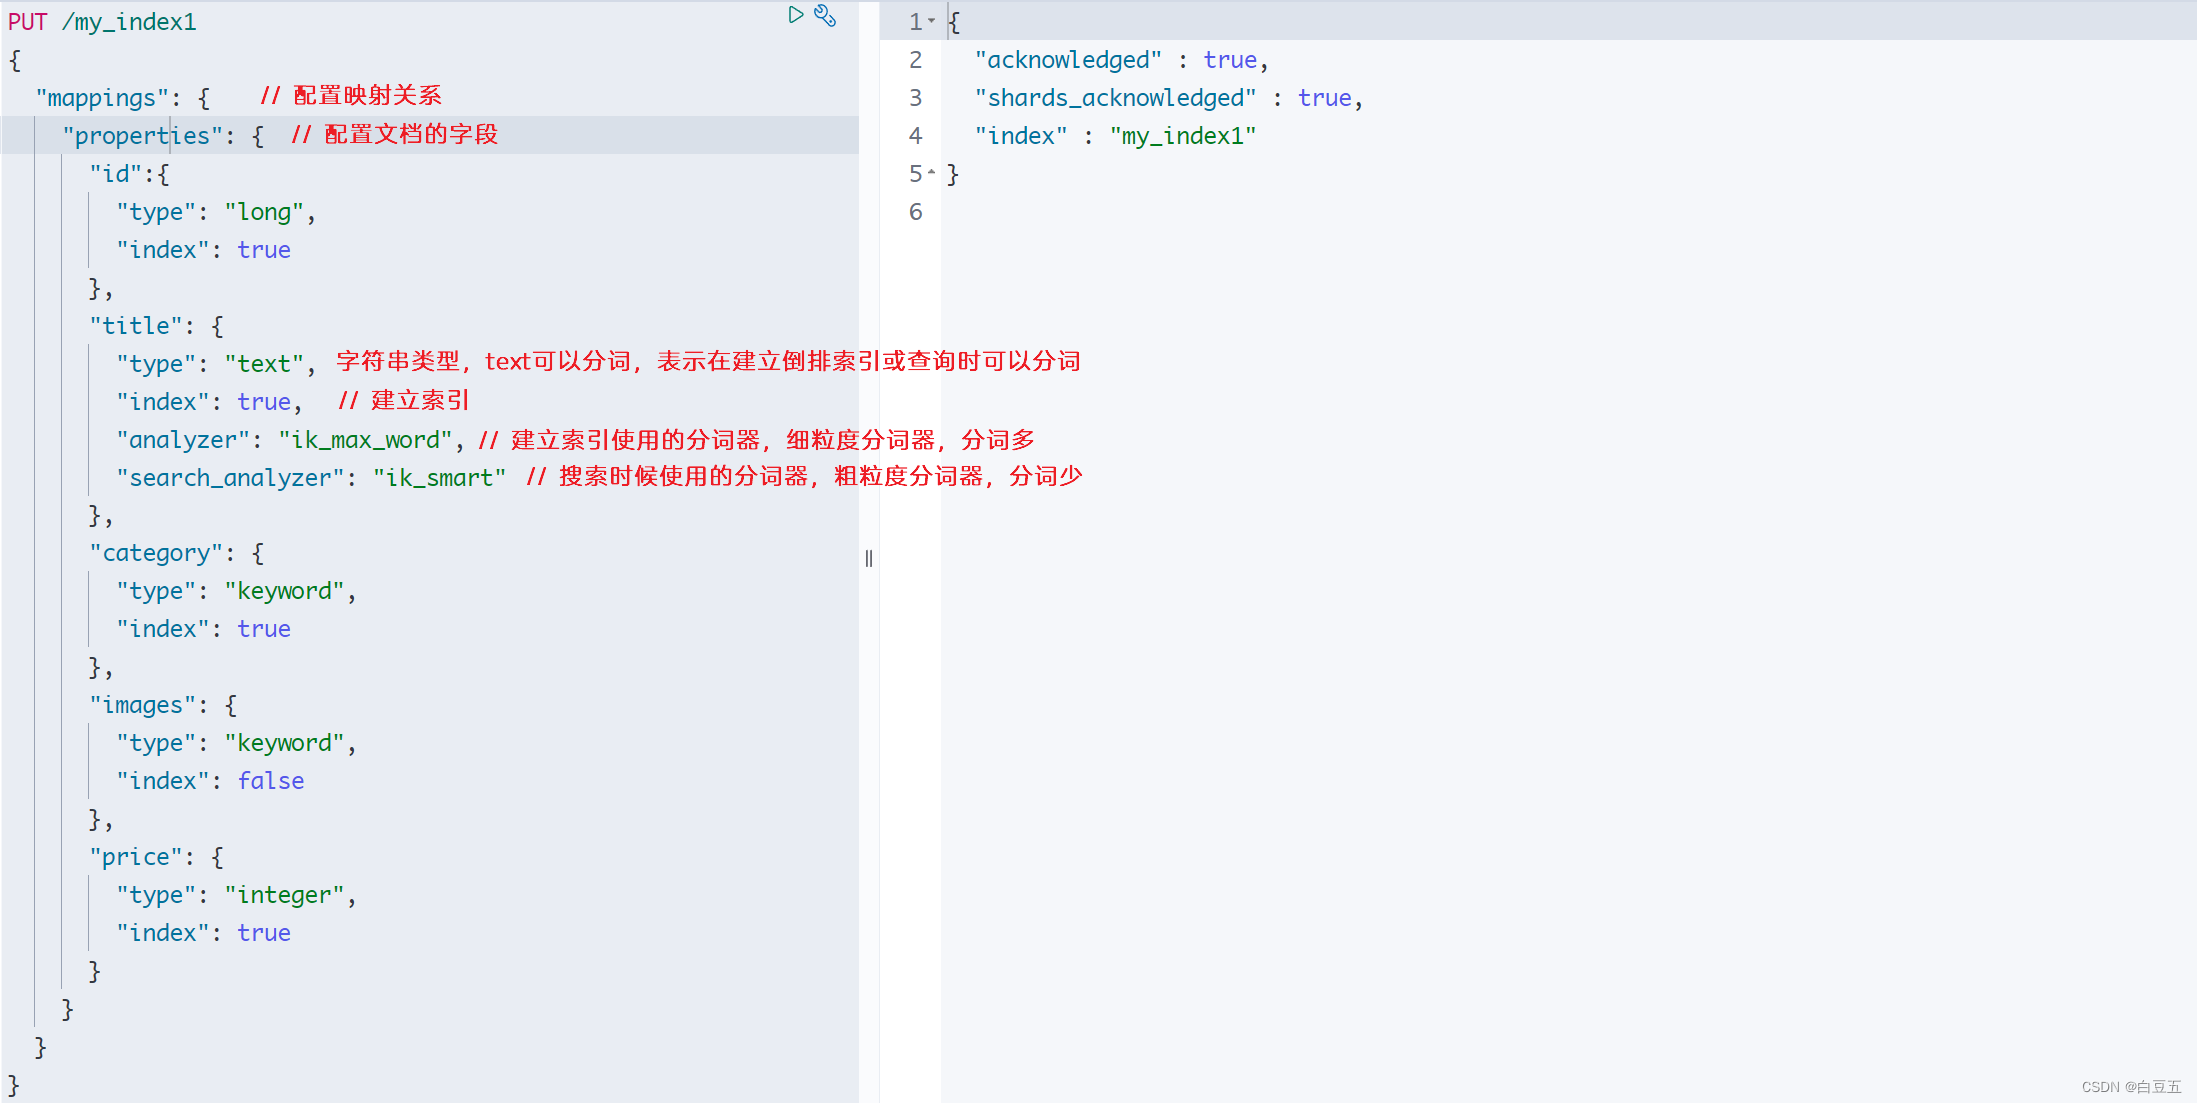Click the "PUT /my_index1" request line
This screenshot has width=2197, height=1103.
[102, 22]
